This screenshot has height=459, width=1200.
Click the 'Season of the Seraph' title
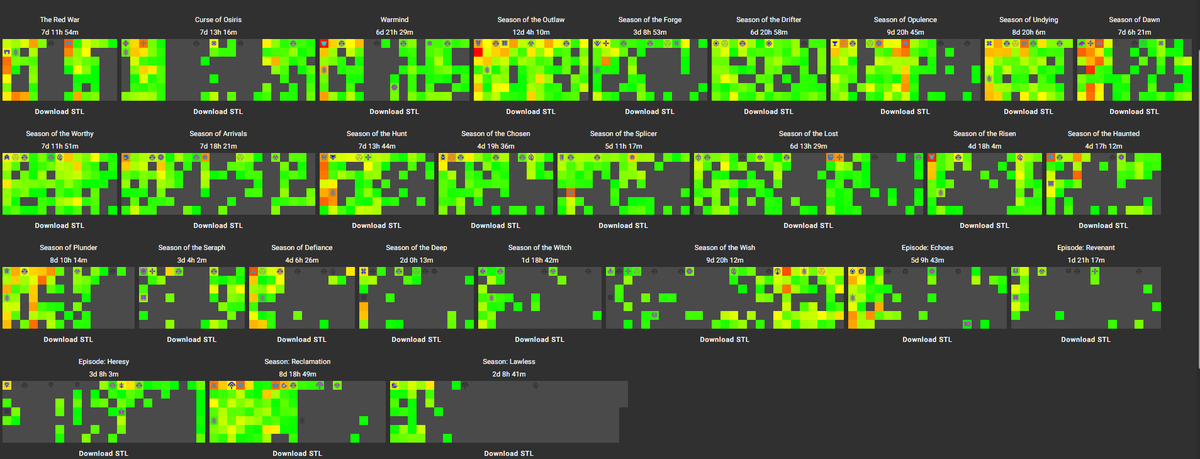[x=191, y=248]
